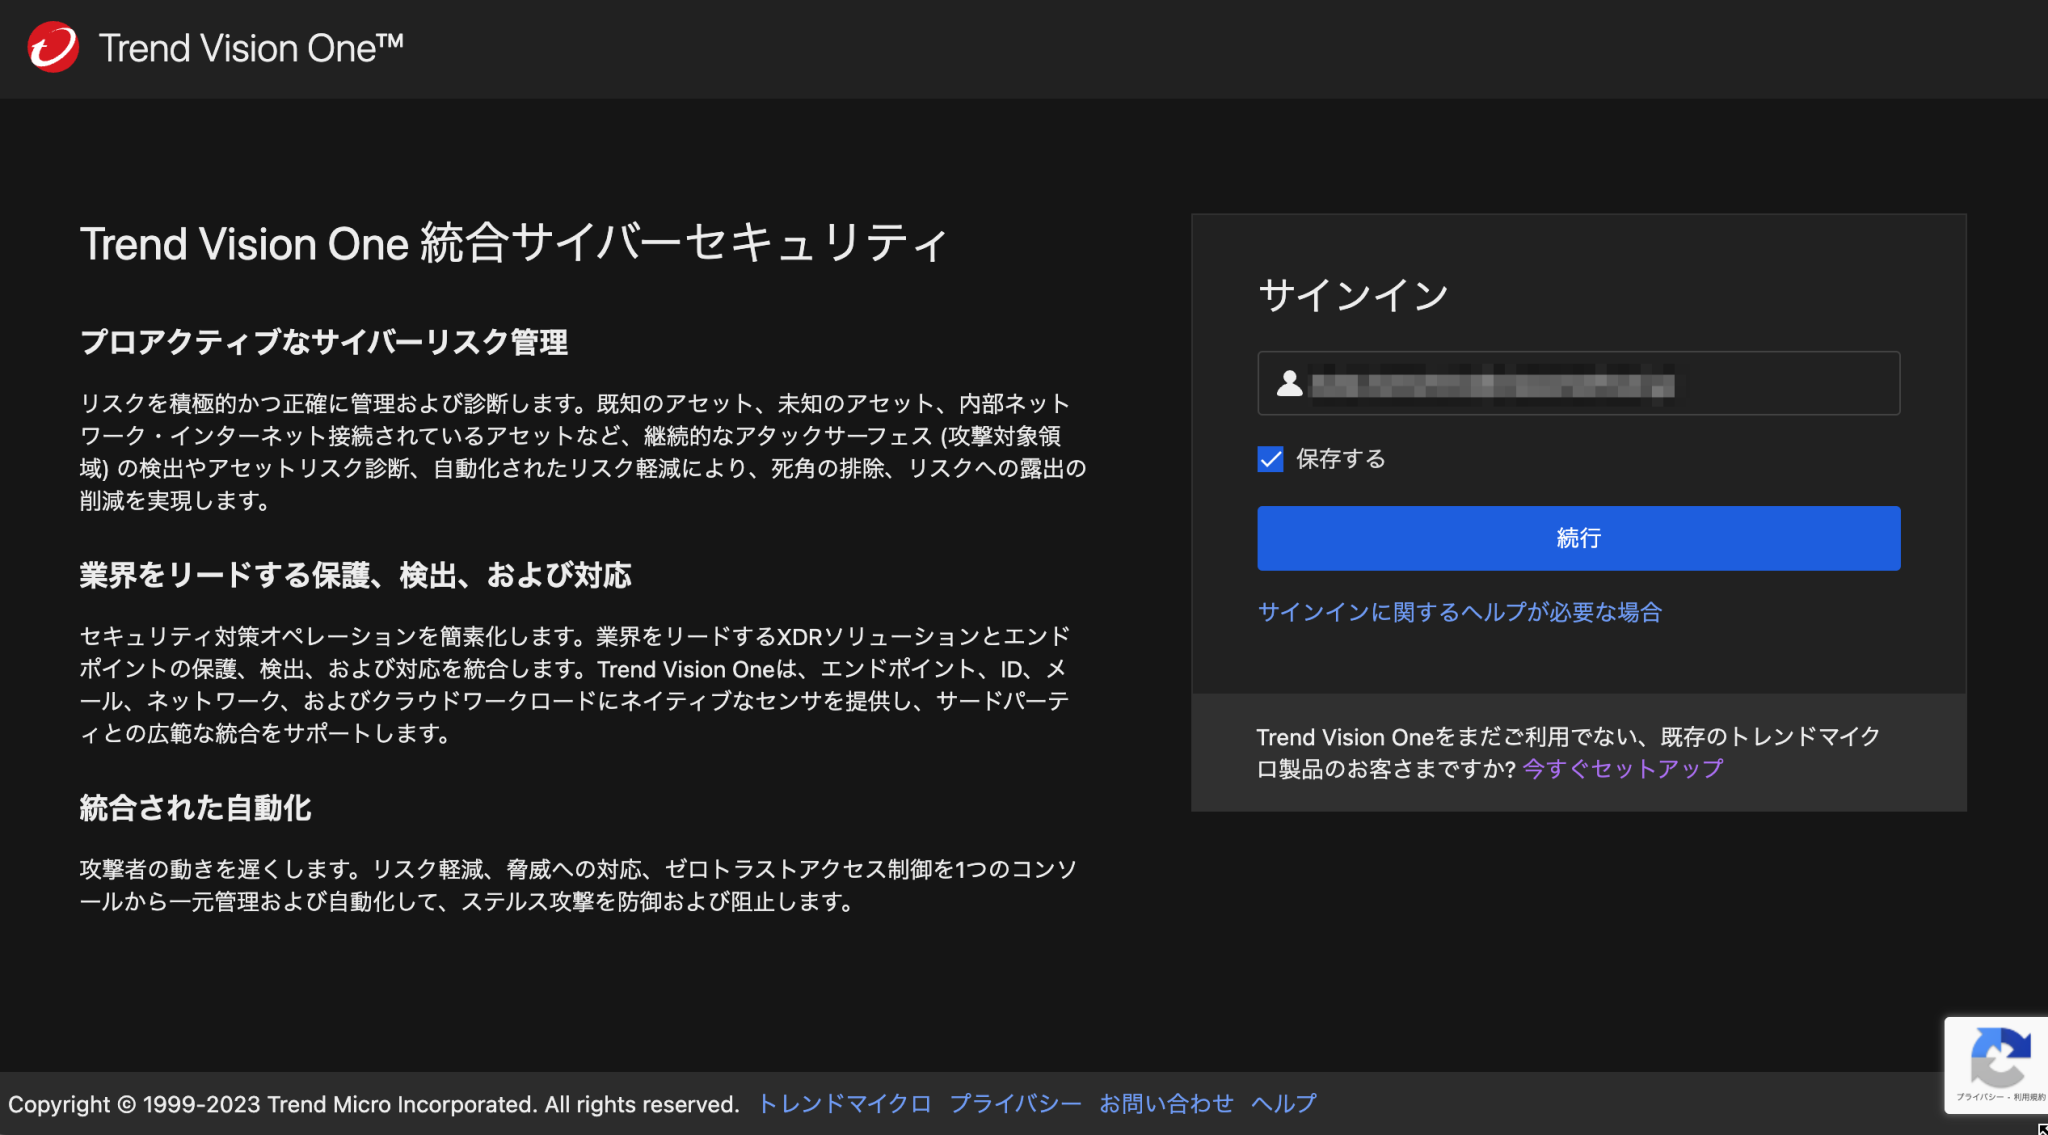This screenshot has width=2048, height=1135.
Task: Click the Trend Micro logo in the header
Action: (x=52, y=46)
